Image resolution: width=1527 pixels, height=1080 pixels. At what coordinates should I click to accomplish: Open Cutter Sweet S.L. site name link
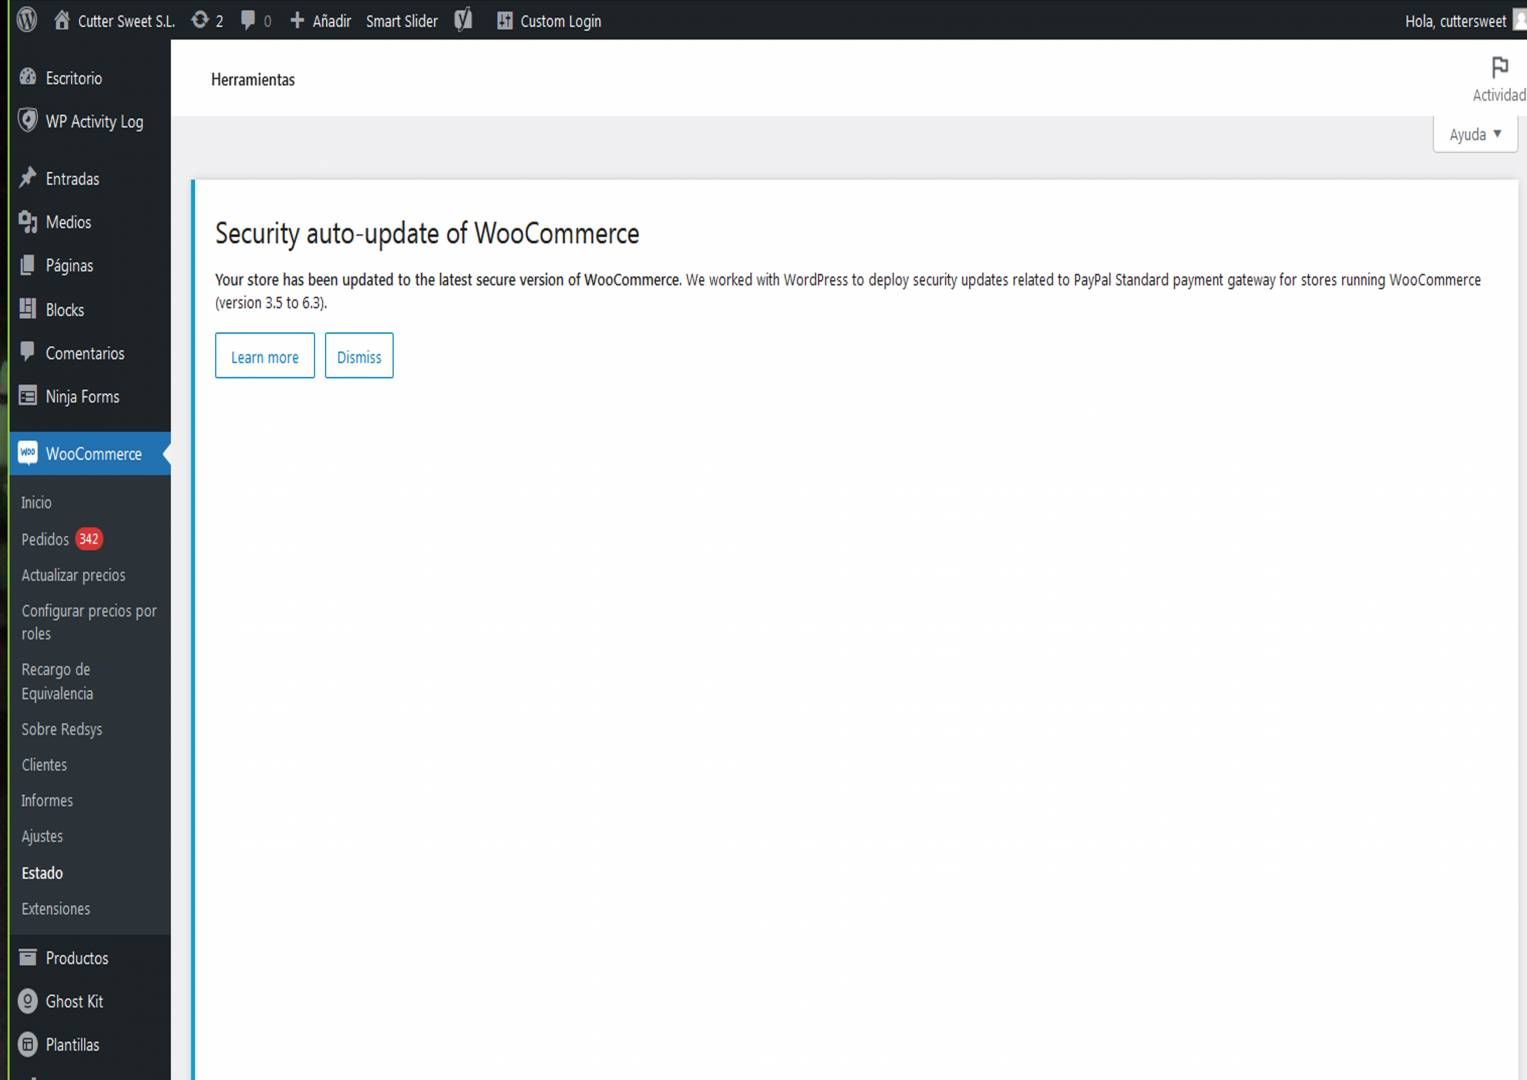click(x=126, y=21)
